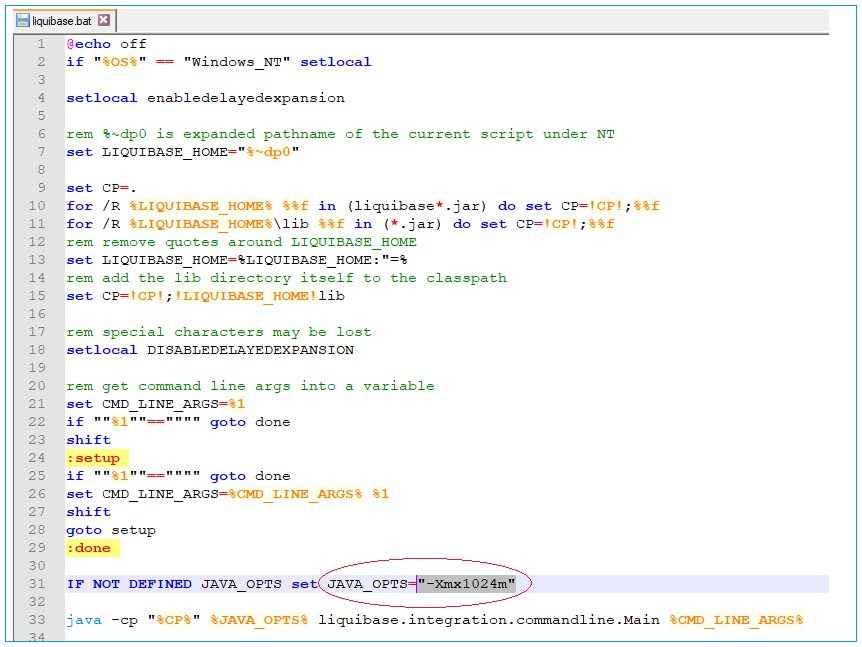862x647 pixels.
Task: Click 'goto setup' on line 28
Action: (111, 530)
